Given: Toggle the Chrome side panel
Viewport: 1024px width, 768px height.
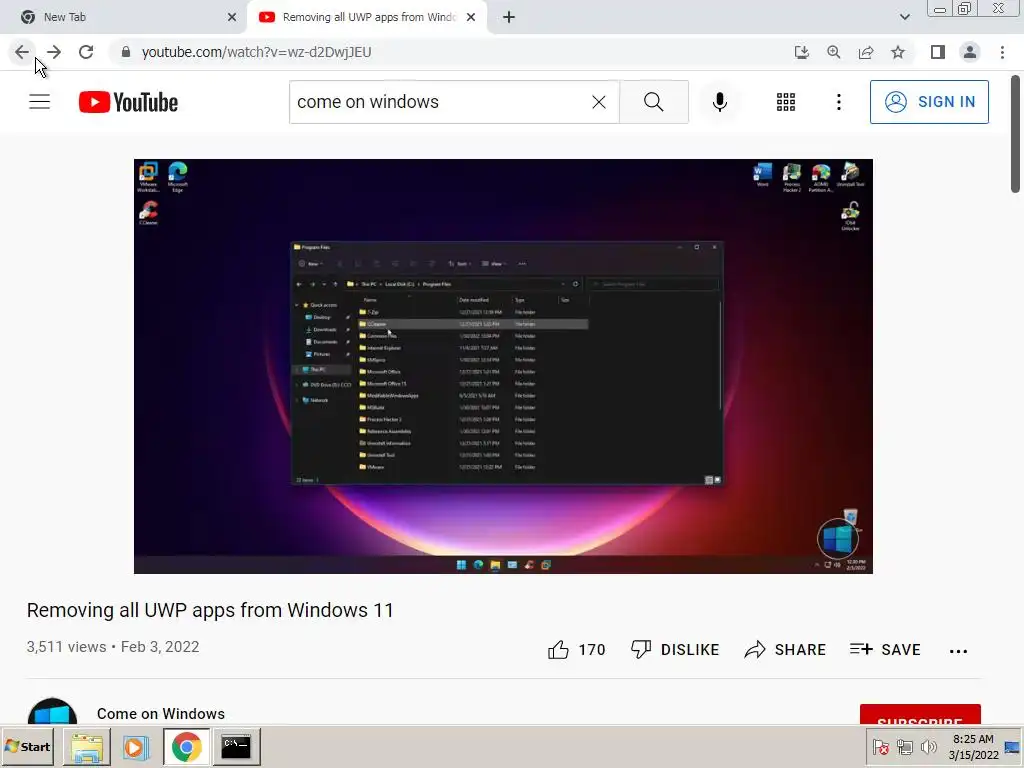Looking at the screenshot, I should tap(938, 52).
